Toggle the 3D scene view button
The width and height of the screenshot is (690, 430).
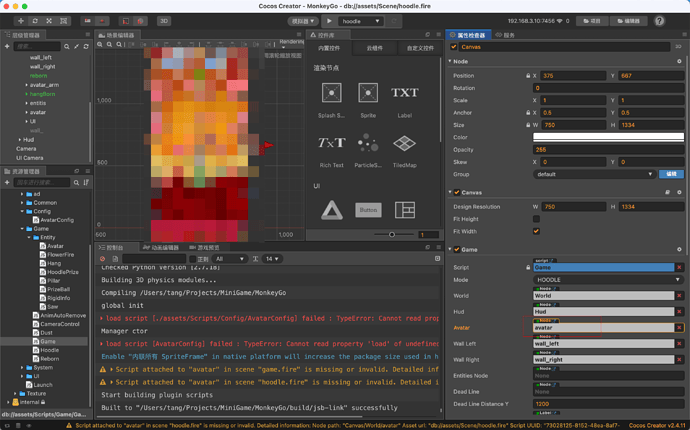164,20
